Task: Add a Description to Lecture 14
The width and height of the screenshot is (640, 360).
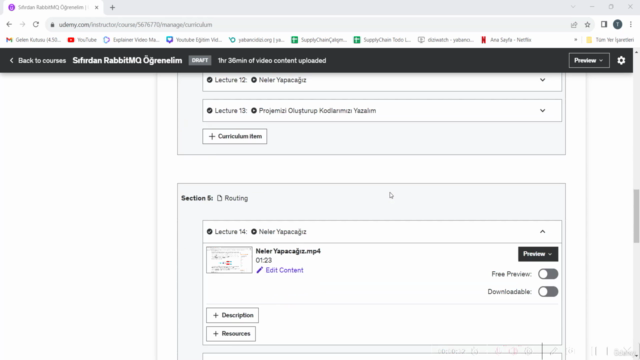Action: tap(232, 315)
